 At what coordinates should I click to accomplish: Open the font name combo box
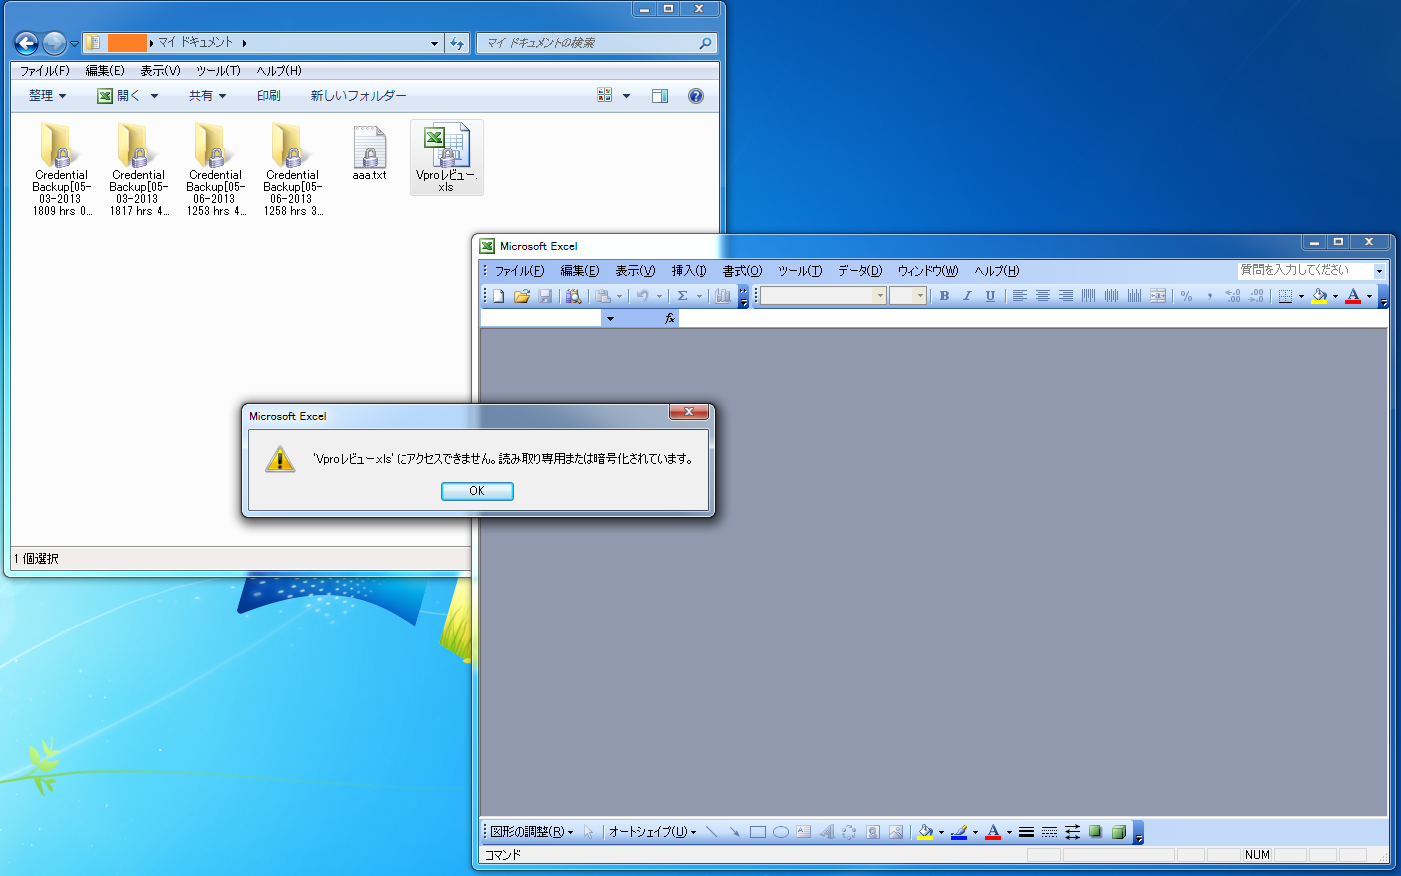point(823,296)
